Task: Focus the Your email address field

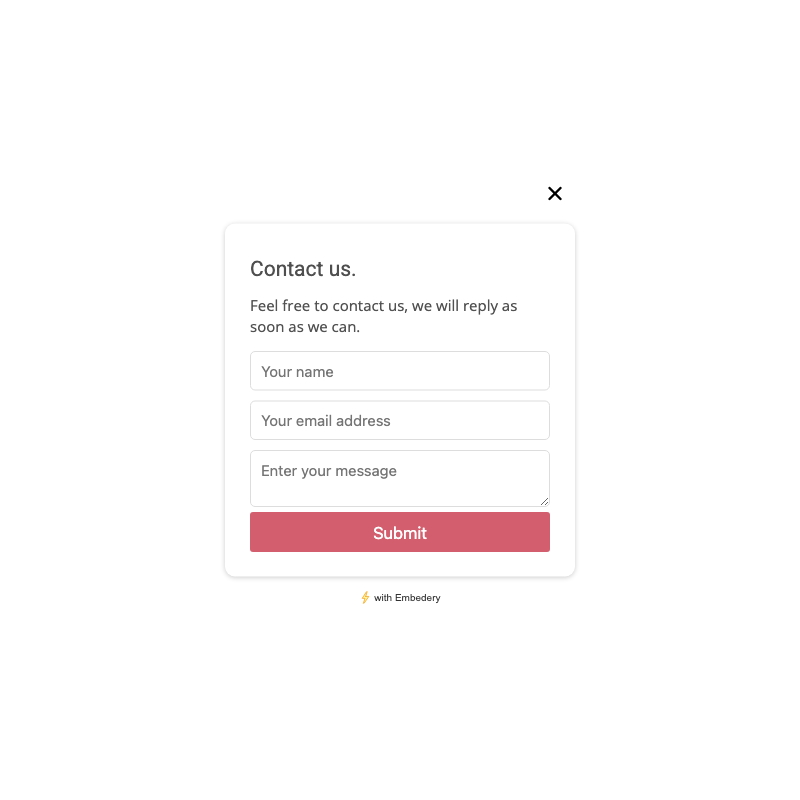Action: click(399, 420)
